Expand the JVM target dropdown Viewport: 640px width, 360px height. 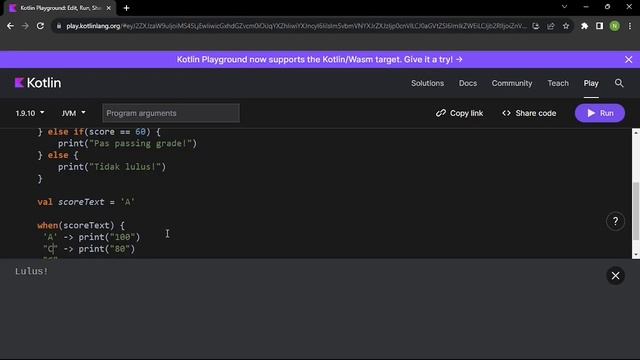point(73,113)
